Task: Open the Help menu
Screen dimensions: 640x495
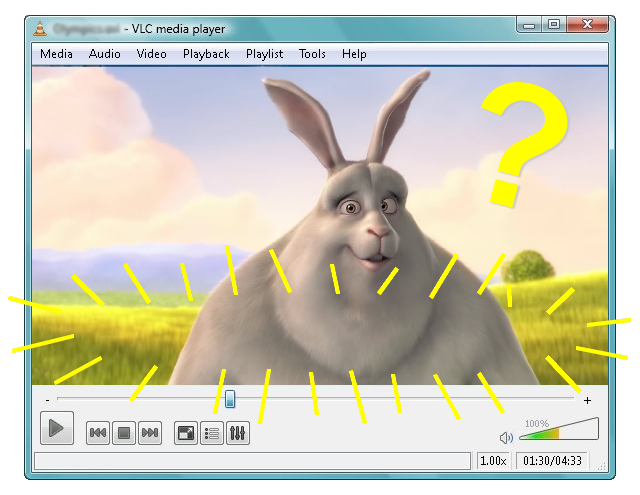Action: click(354, 54)
